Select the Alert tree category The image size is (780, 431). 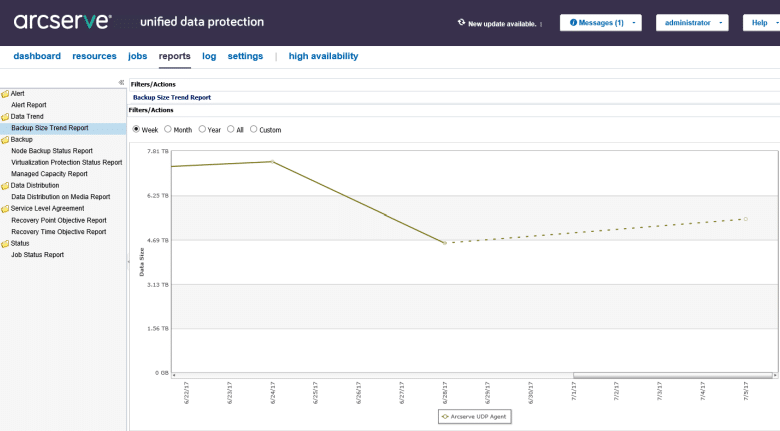point(17,94)
